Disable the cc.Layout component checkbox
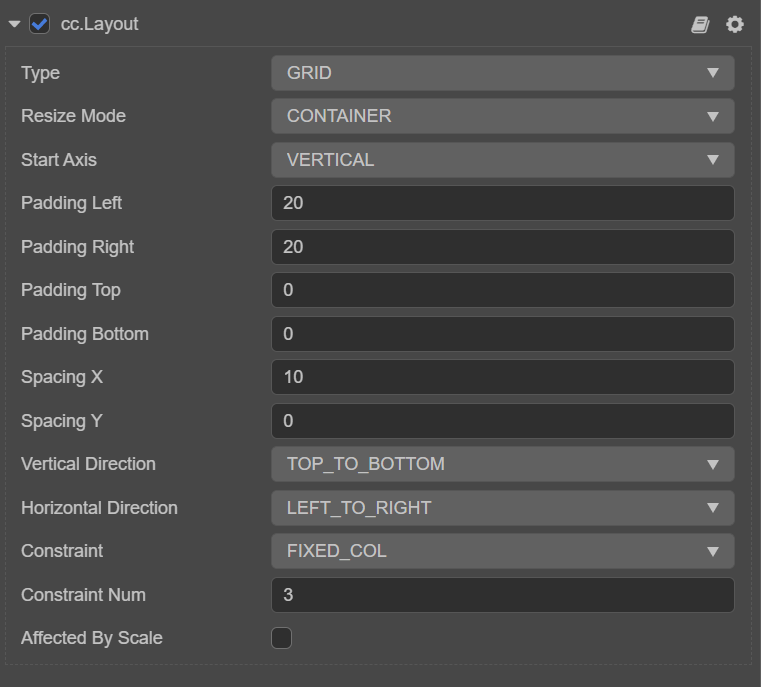The width and height of the screenshot is (761, 687). (40, 24)
